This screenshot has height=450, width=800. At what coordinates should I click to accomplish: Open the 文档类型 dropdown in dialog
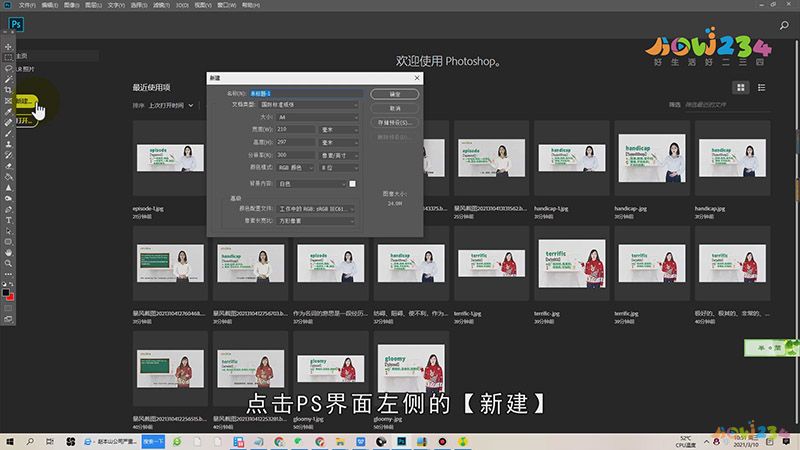[x=309, y=105]
